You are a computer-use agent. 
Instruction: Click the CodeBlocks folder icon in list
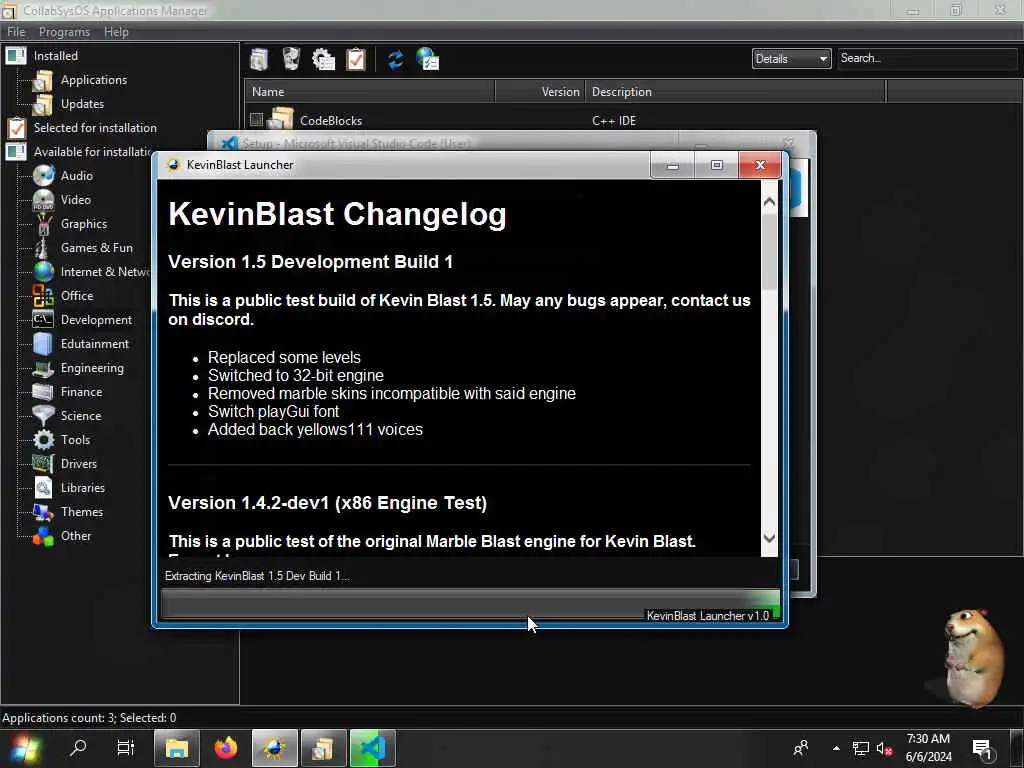click(282, 119)
